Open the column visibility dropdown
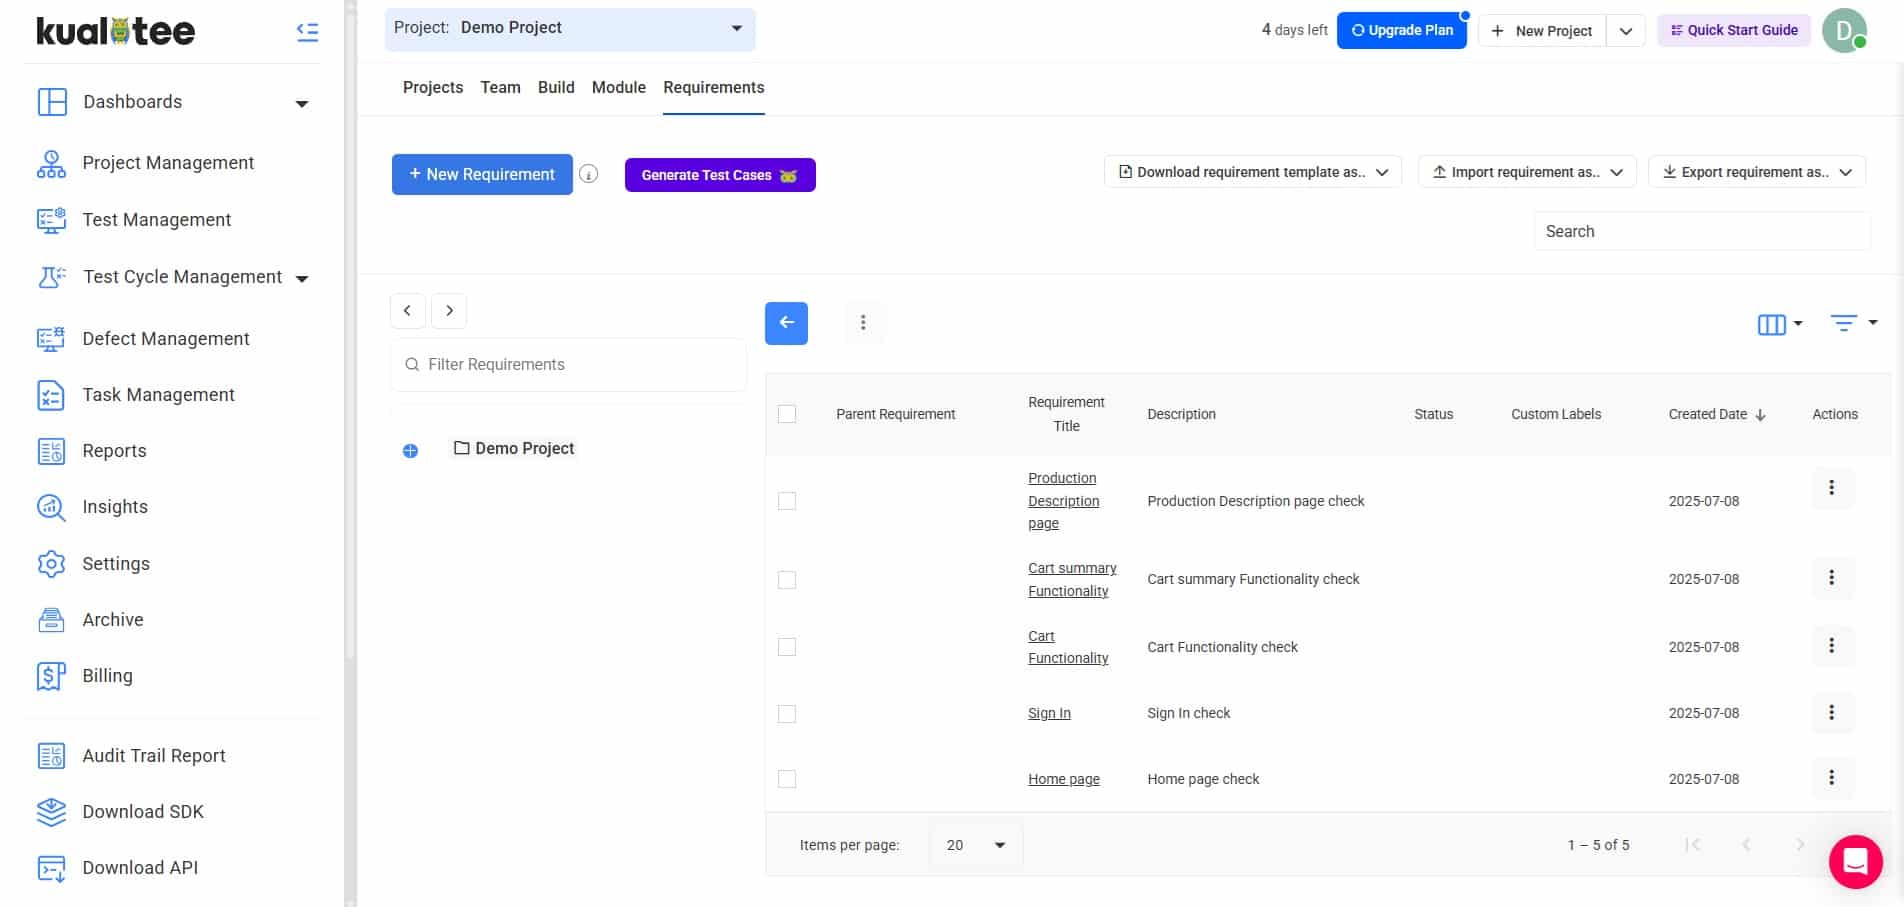The height and width of the screenshot is (907, 1904). (1780, 325)
